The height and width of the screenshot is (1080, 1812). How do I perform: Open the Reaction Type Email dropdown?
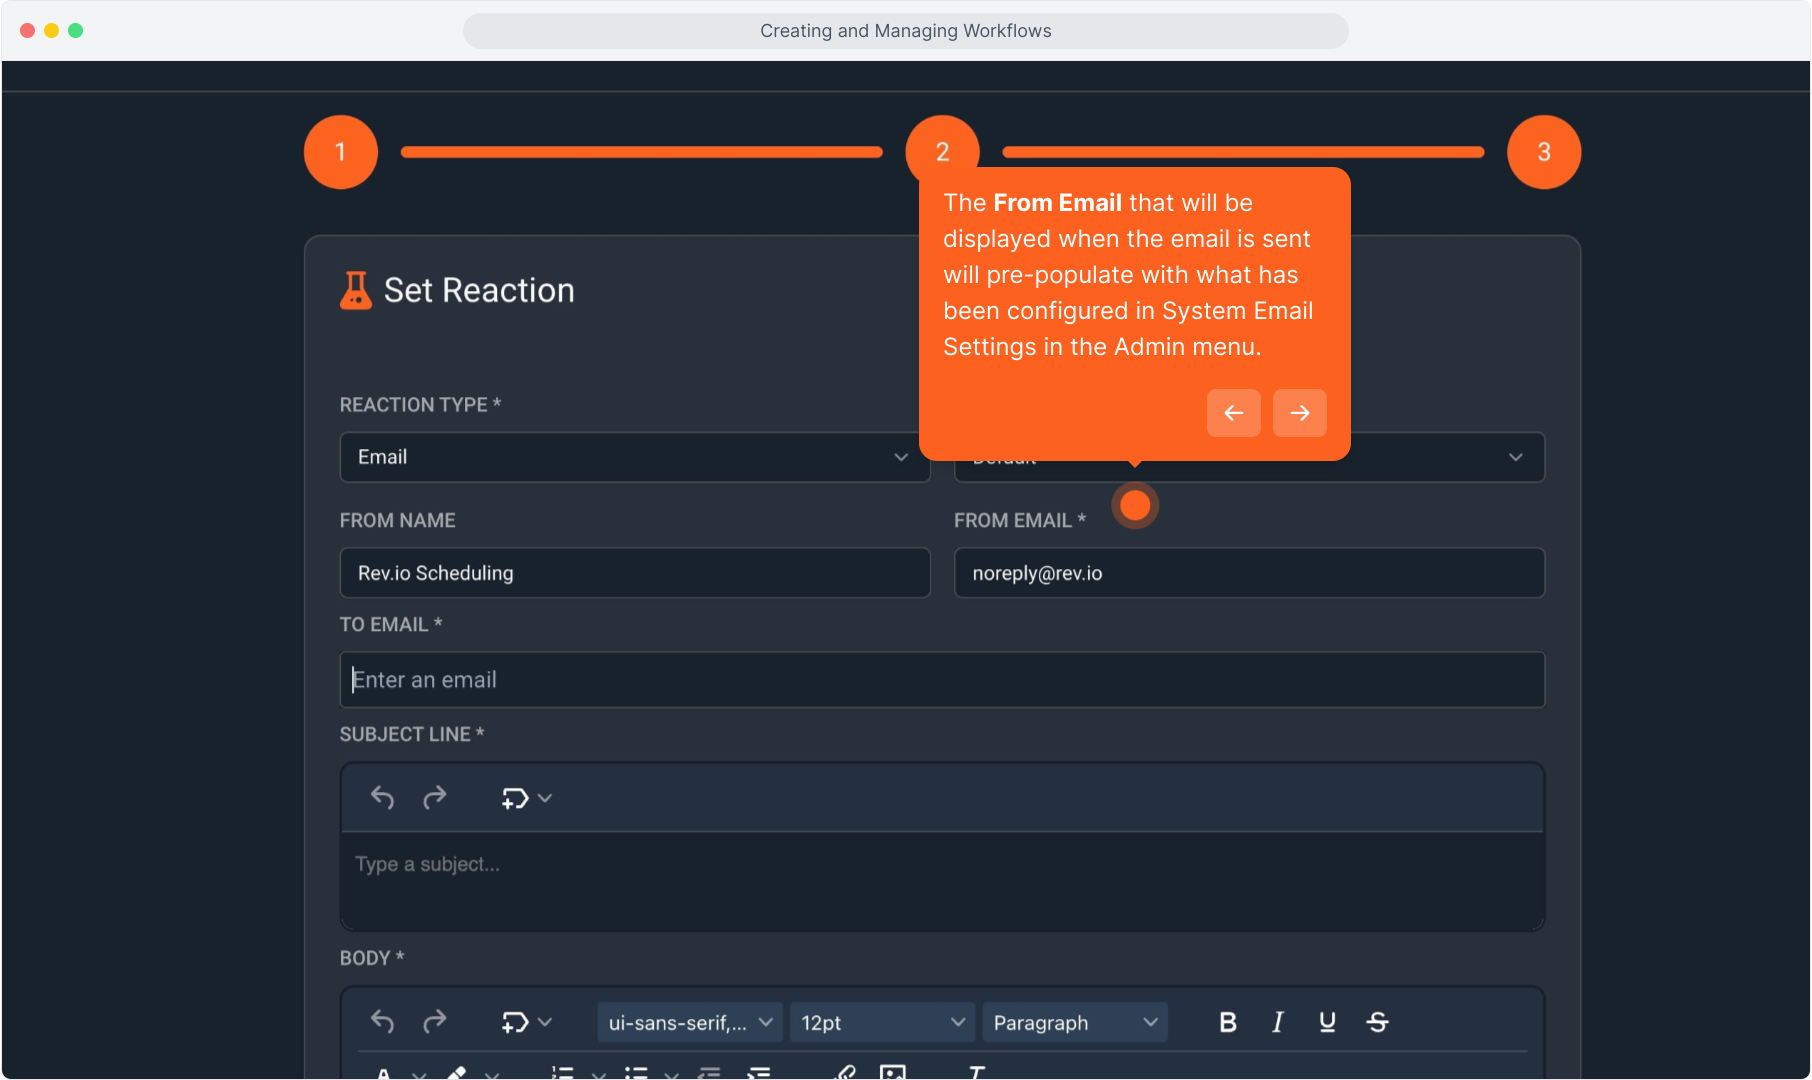(x=634, y=457)
